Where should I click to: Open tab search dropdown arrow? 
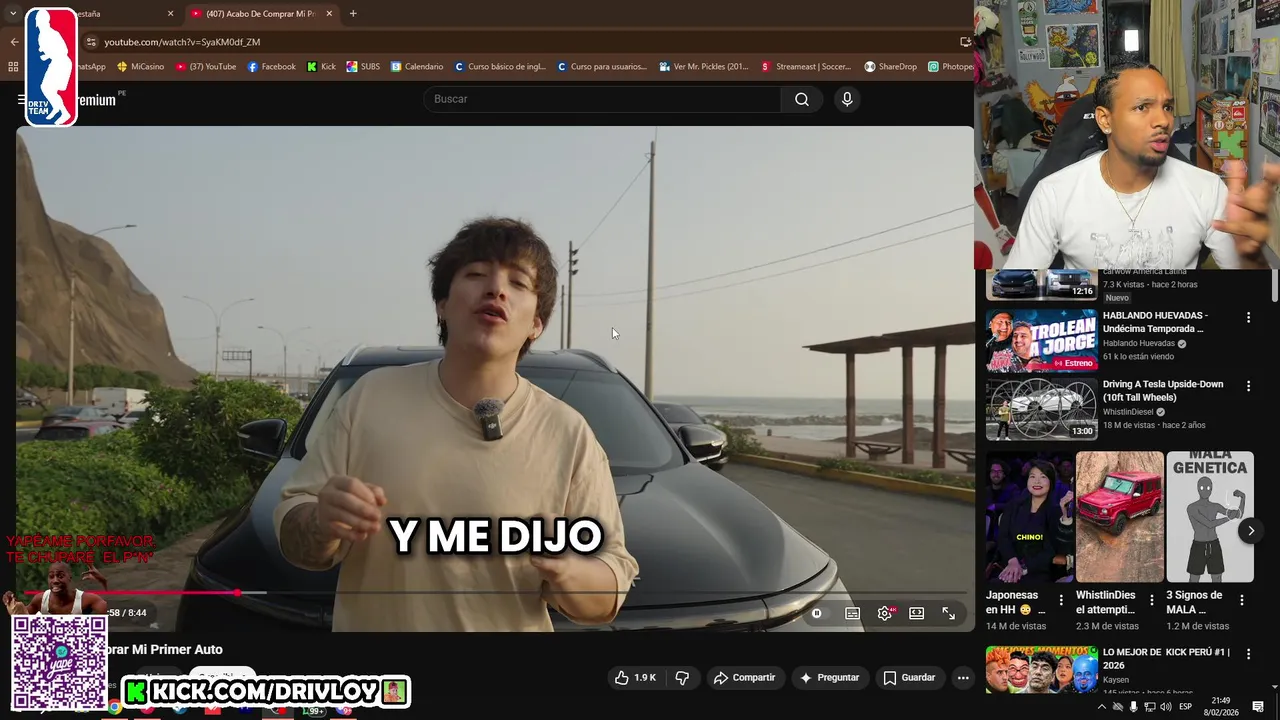pyautogui.click(x=12, y=14)
